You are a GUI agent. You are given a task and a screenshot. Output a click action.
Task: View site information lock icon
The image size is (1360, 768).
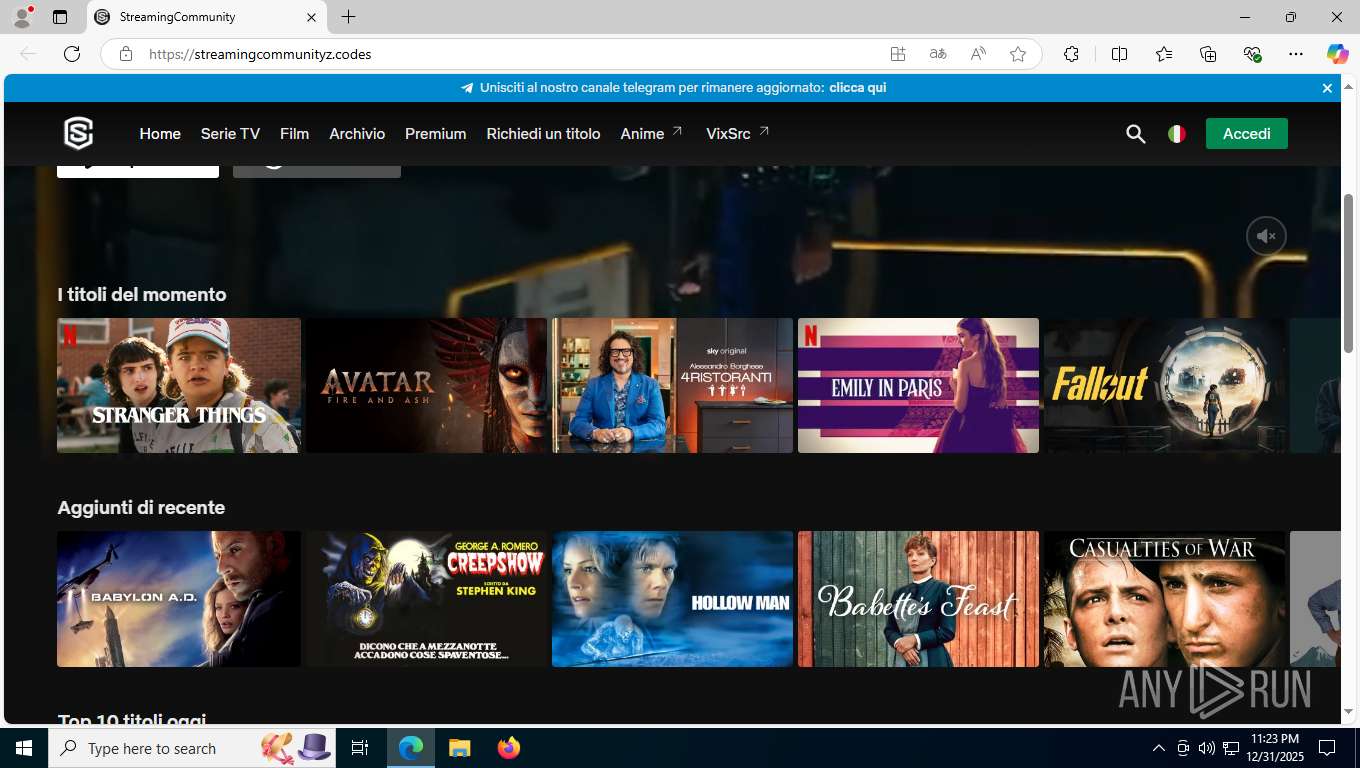(x=126, y=54)
